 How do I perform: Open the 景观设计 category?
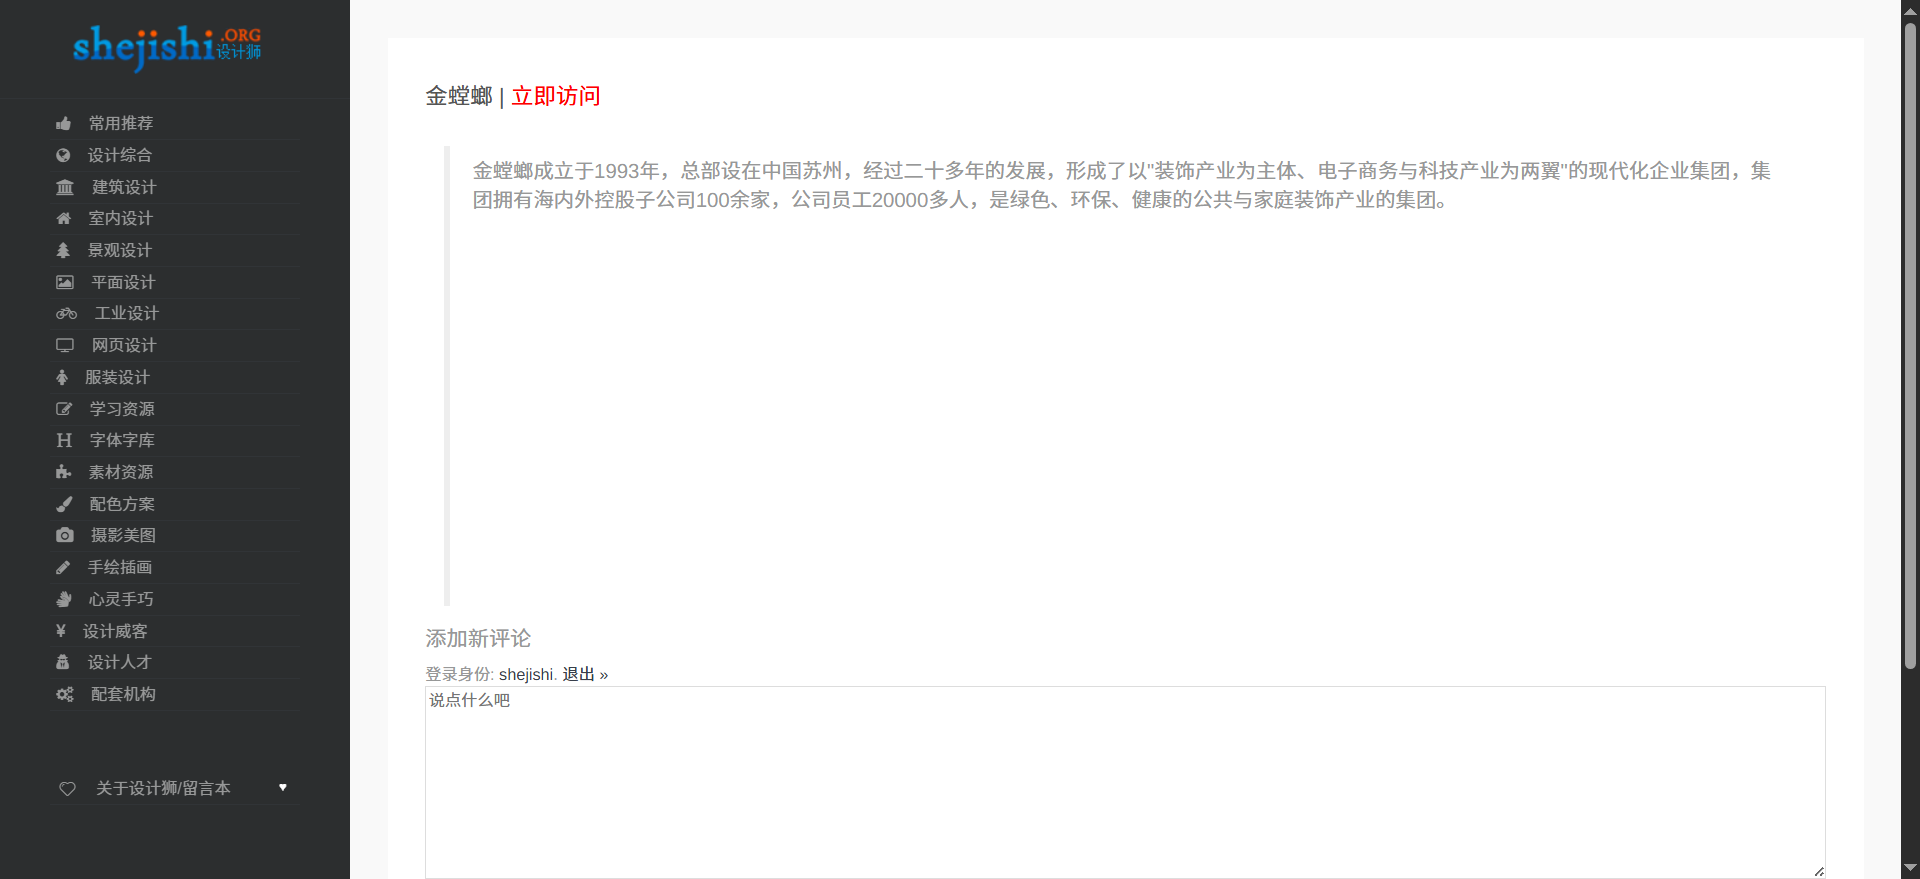click(120, 250)
